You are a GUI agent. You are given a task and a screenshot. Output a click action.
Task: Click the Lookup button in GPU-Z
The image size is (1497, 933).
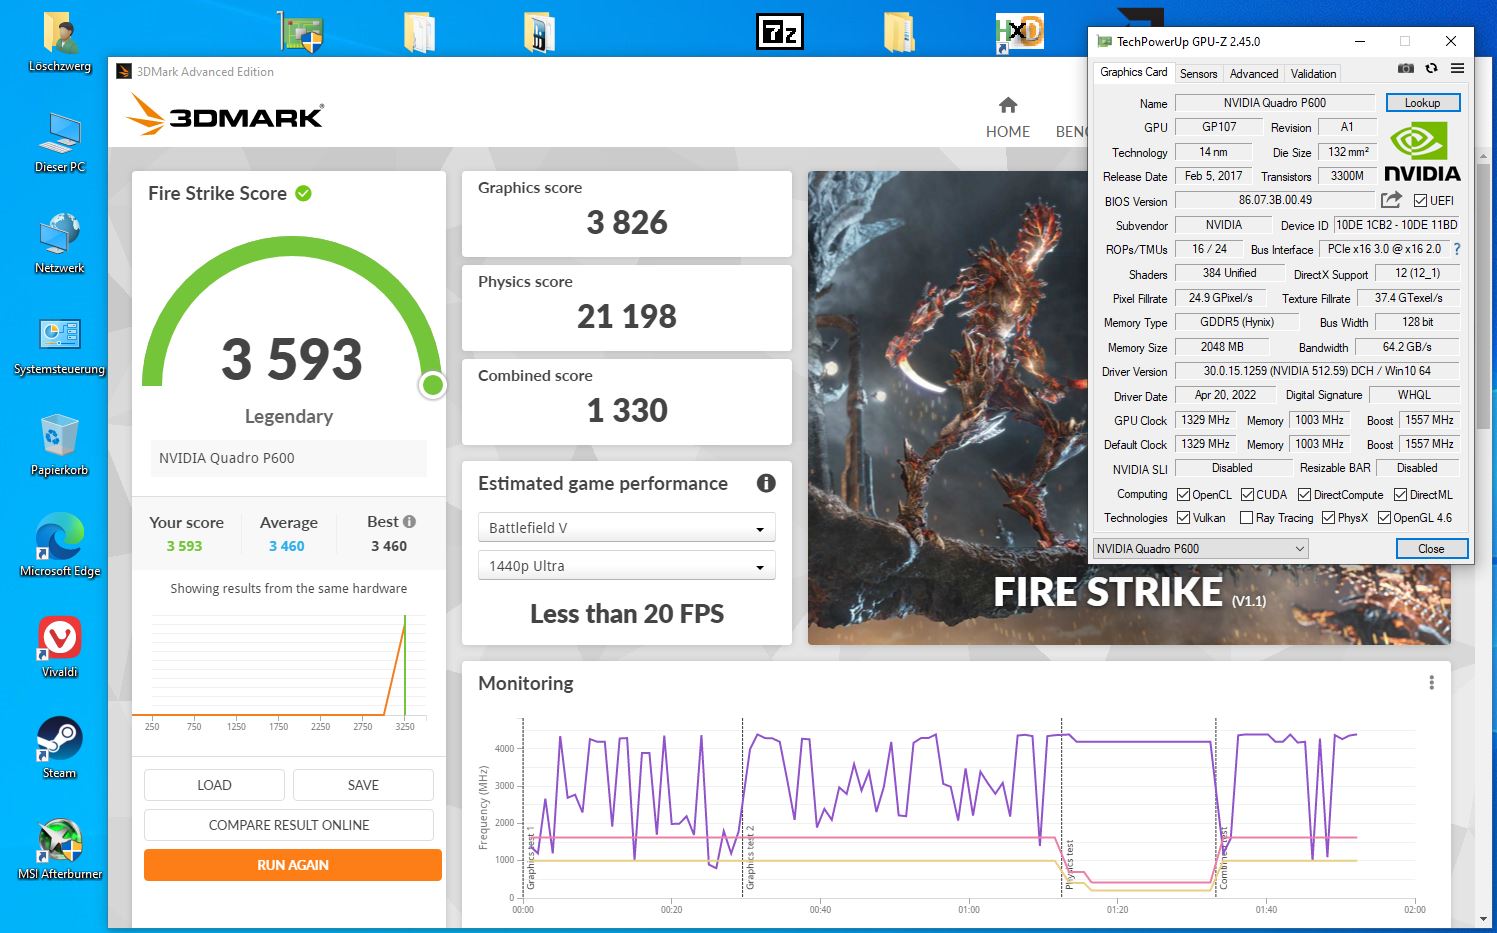coord(1422,102)
